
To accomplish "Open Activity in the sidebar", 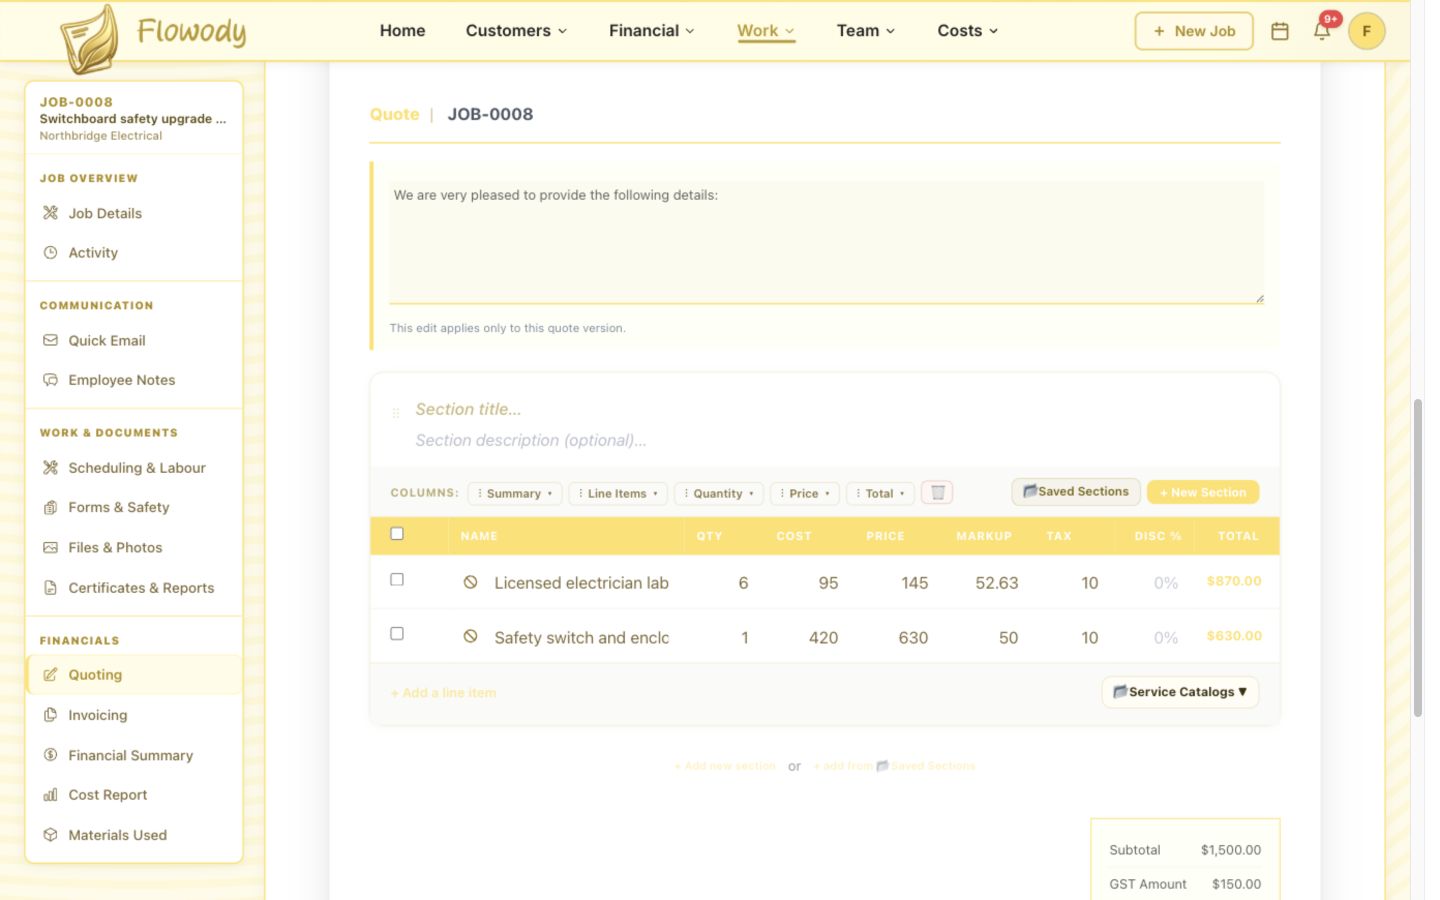I will pos(134,253).
